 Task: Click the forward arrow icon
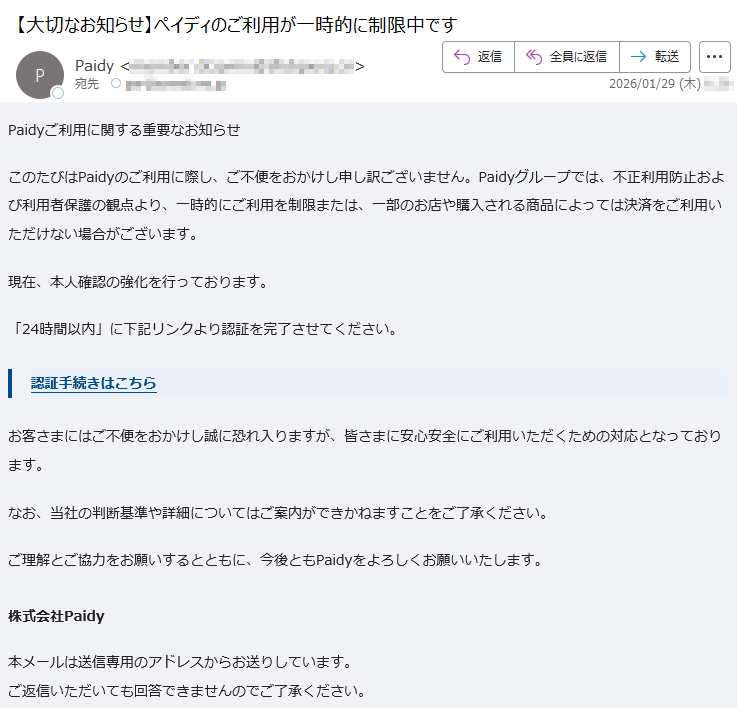point(638,57)
